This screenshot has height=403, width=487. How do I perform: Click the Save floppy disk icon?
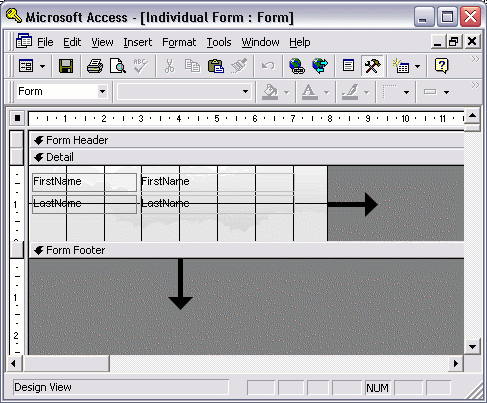66,66
